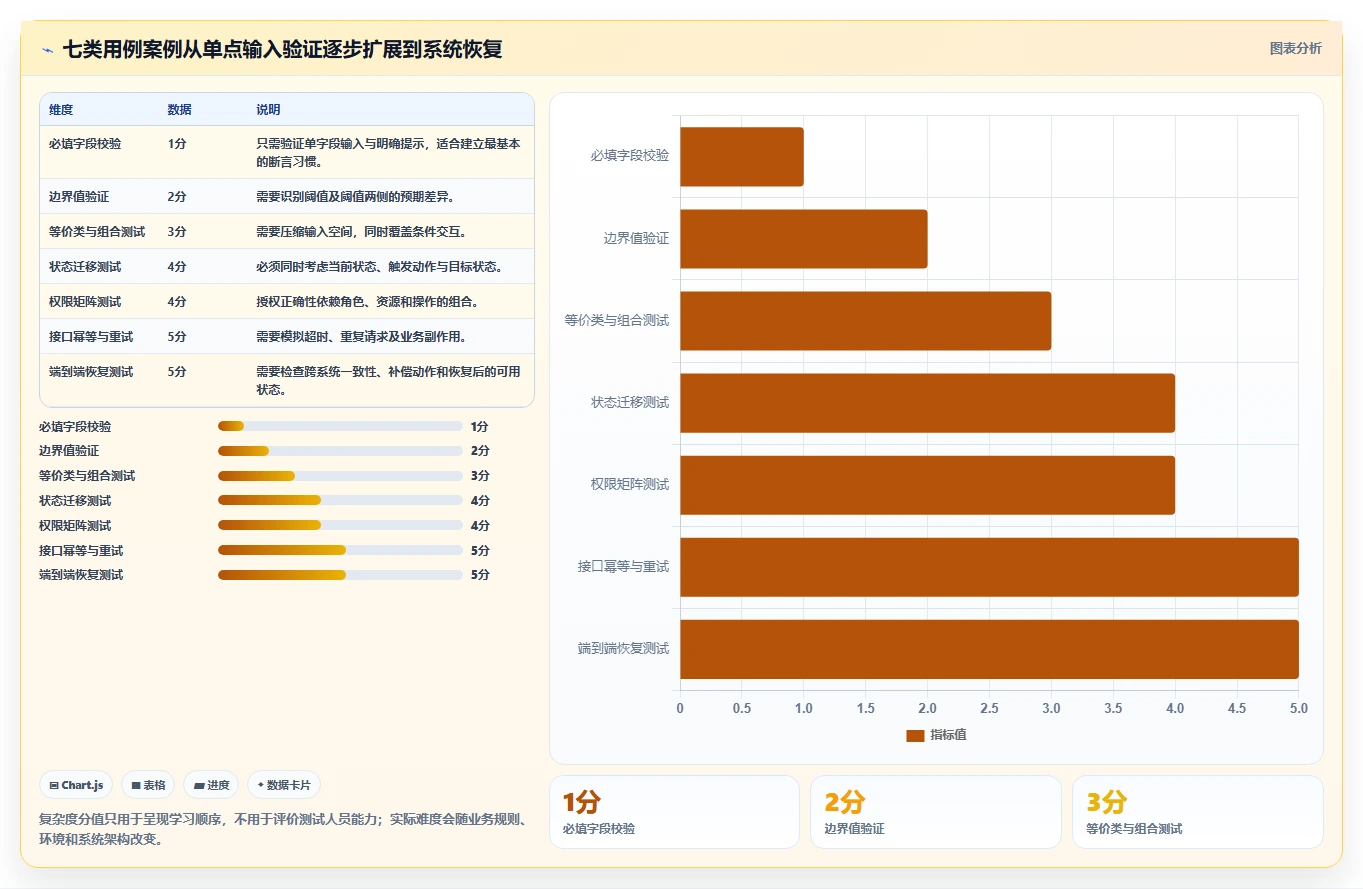Viewport: 1363px width, 889px height.
Task: Open the 1分 必填字段校验 data card
Action: pyautogui.click(x=674, y=812)
